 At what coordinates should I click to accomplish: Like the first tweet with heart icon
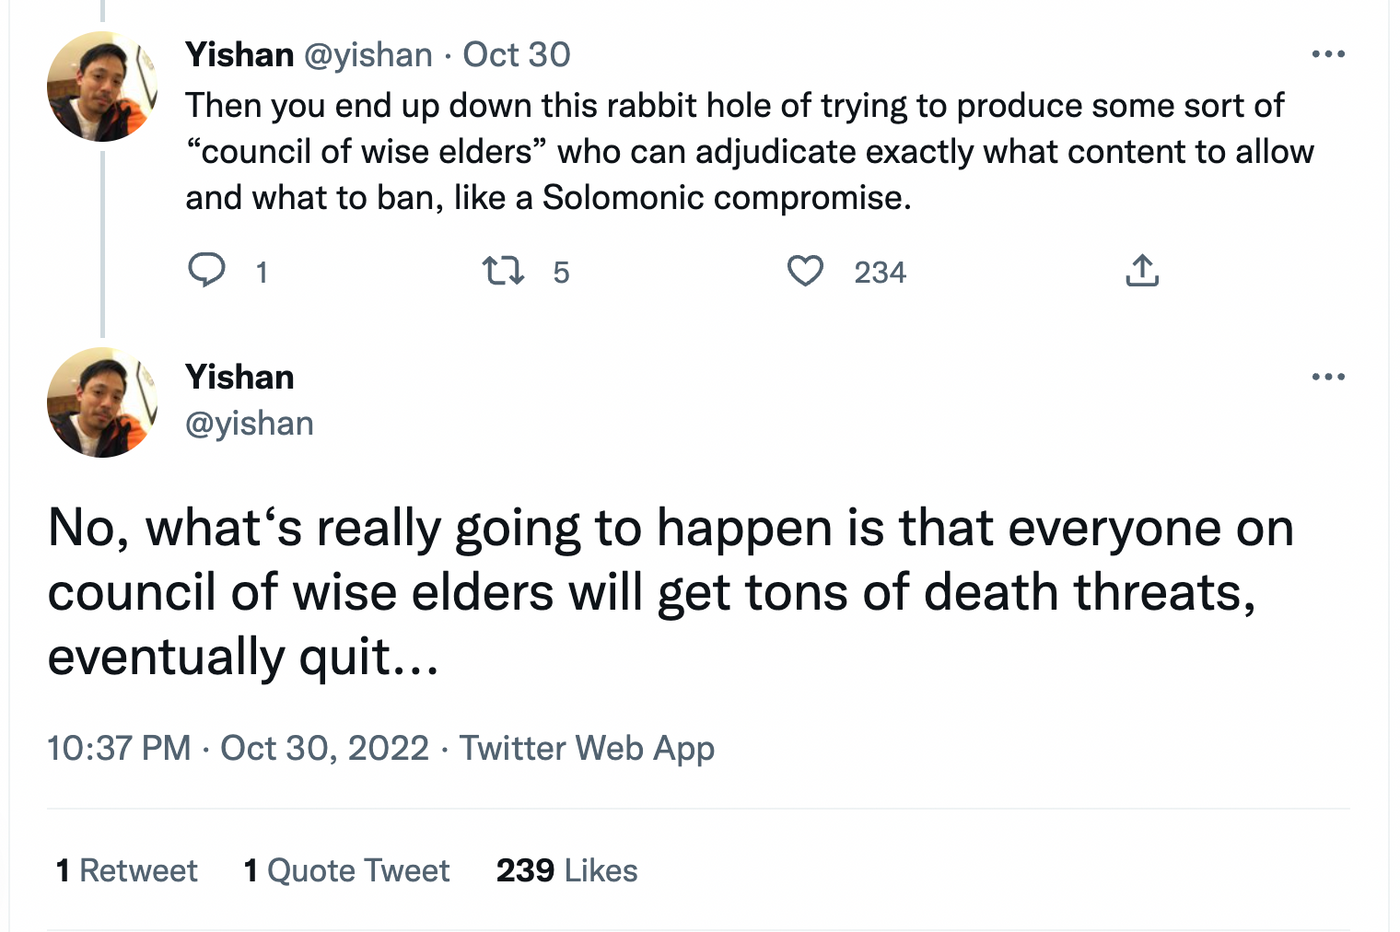805,271
